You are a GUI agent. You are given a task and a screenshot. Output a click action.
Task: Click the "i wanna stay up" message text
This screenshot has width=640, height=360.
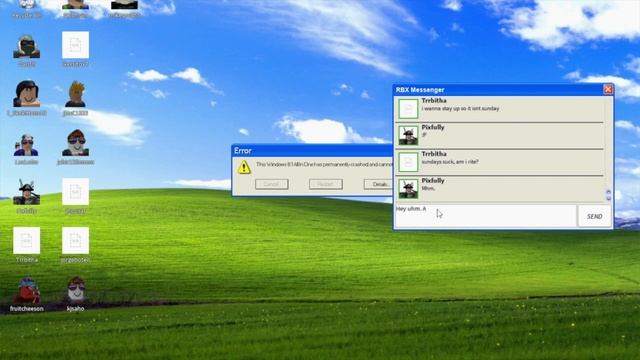click(x=460, y=109)
